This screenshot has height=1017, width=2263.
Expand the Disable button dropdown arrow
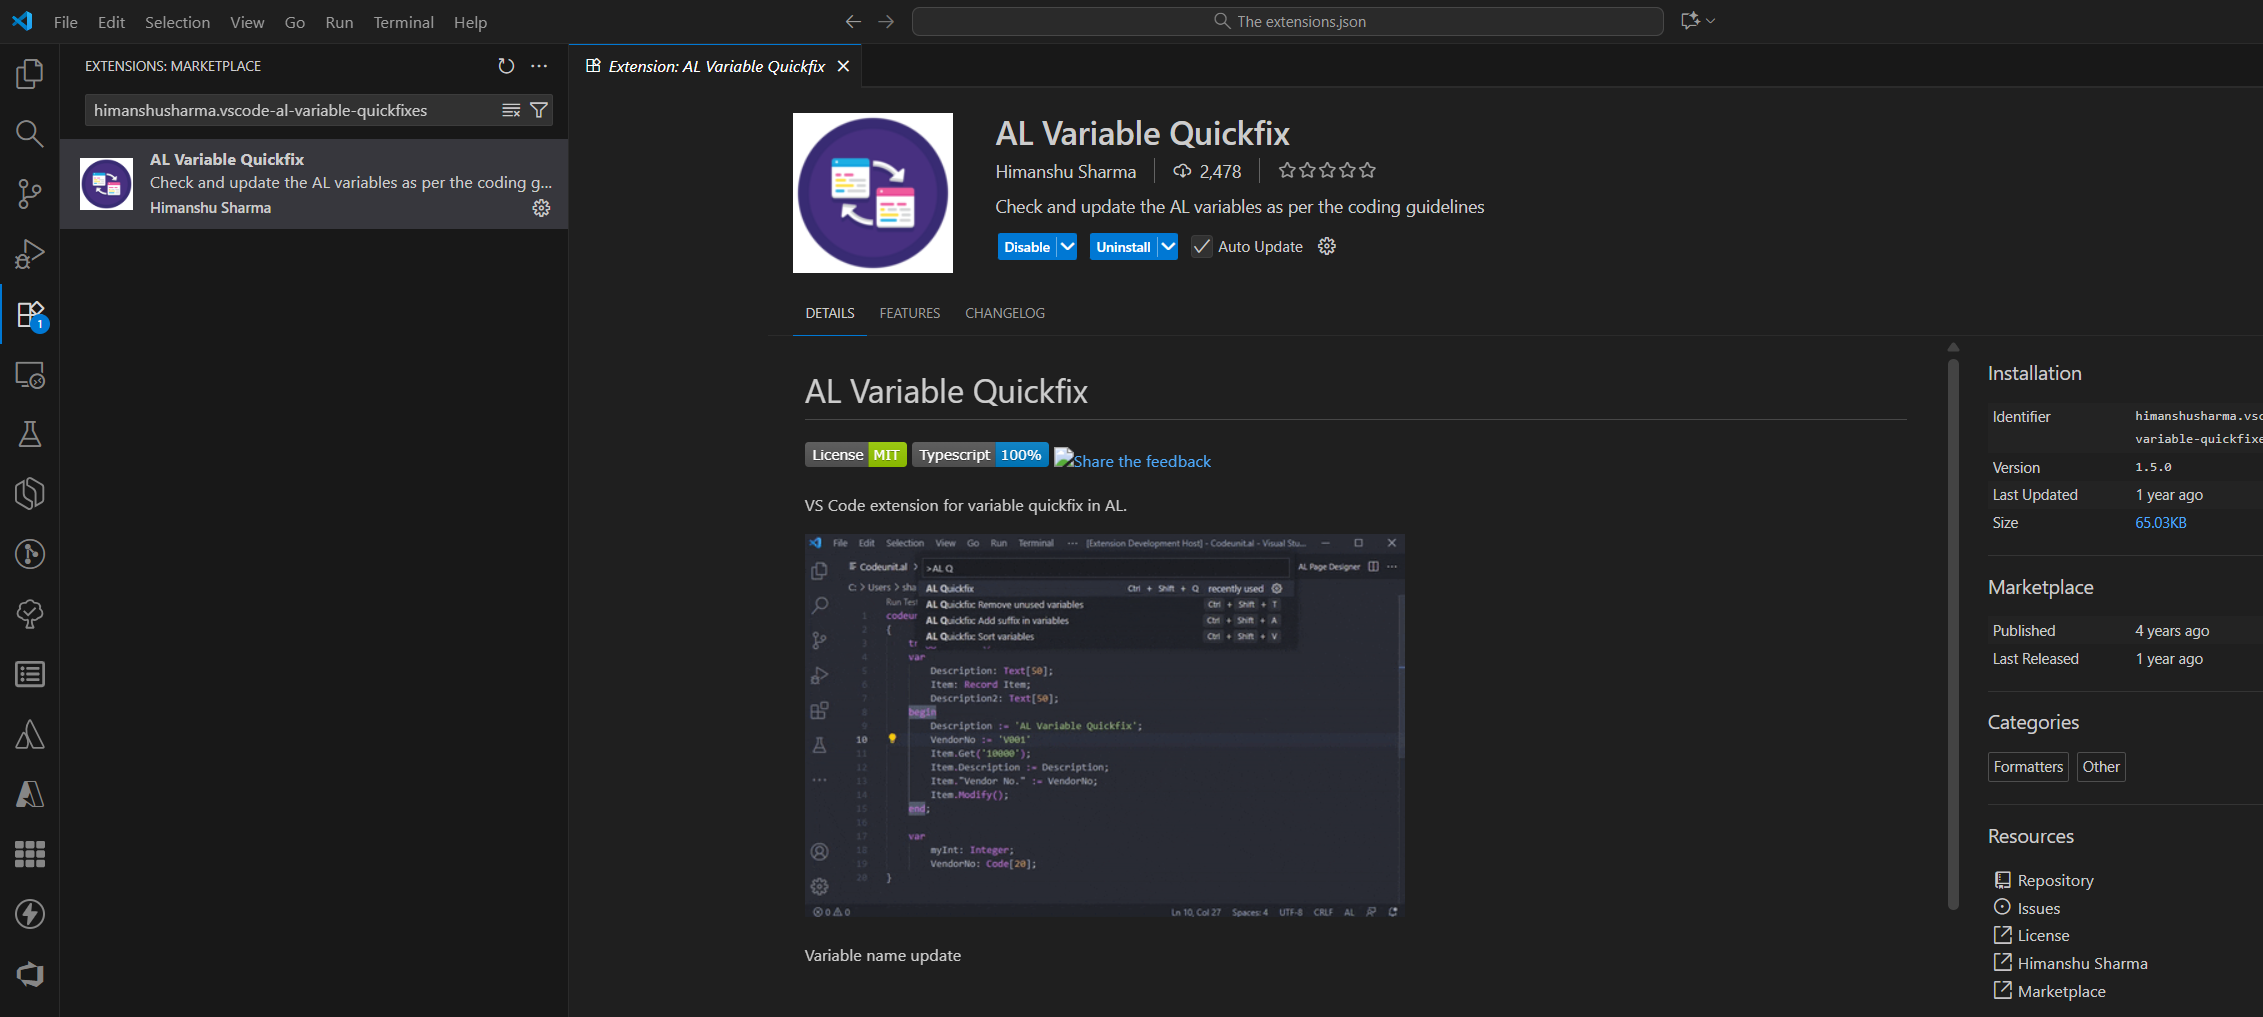click(x=1067, y=247)
